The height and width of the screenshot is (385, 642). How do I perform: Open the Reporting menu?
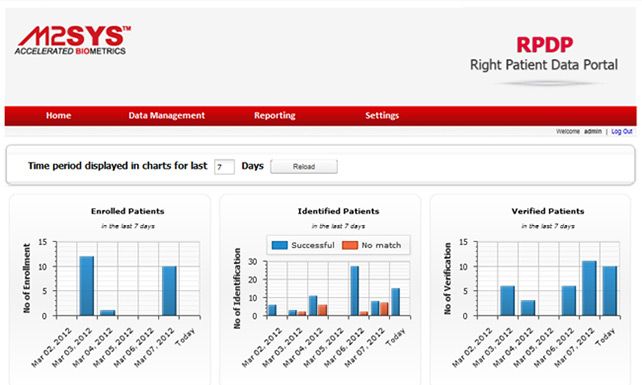tap(274, 116)
